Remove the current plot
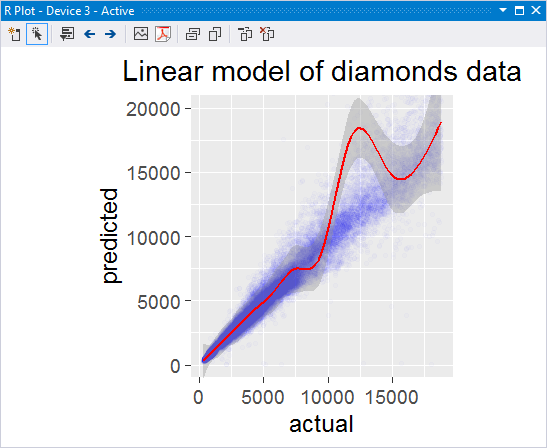This screenshot has height=448, width=547. point(245,34)
